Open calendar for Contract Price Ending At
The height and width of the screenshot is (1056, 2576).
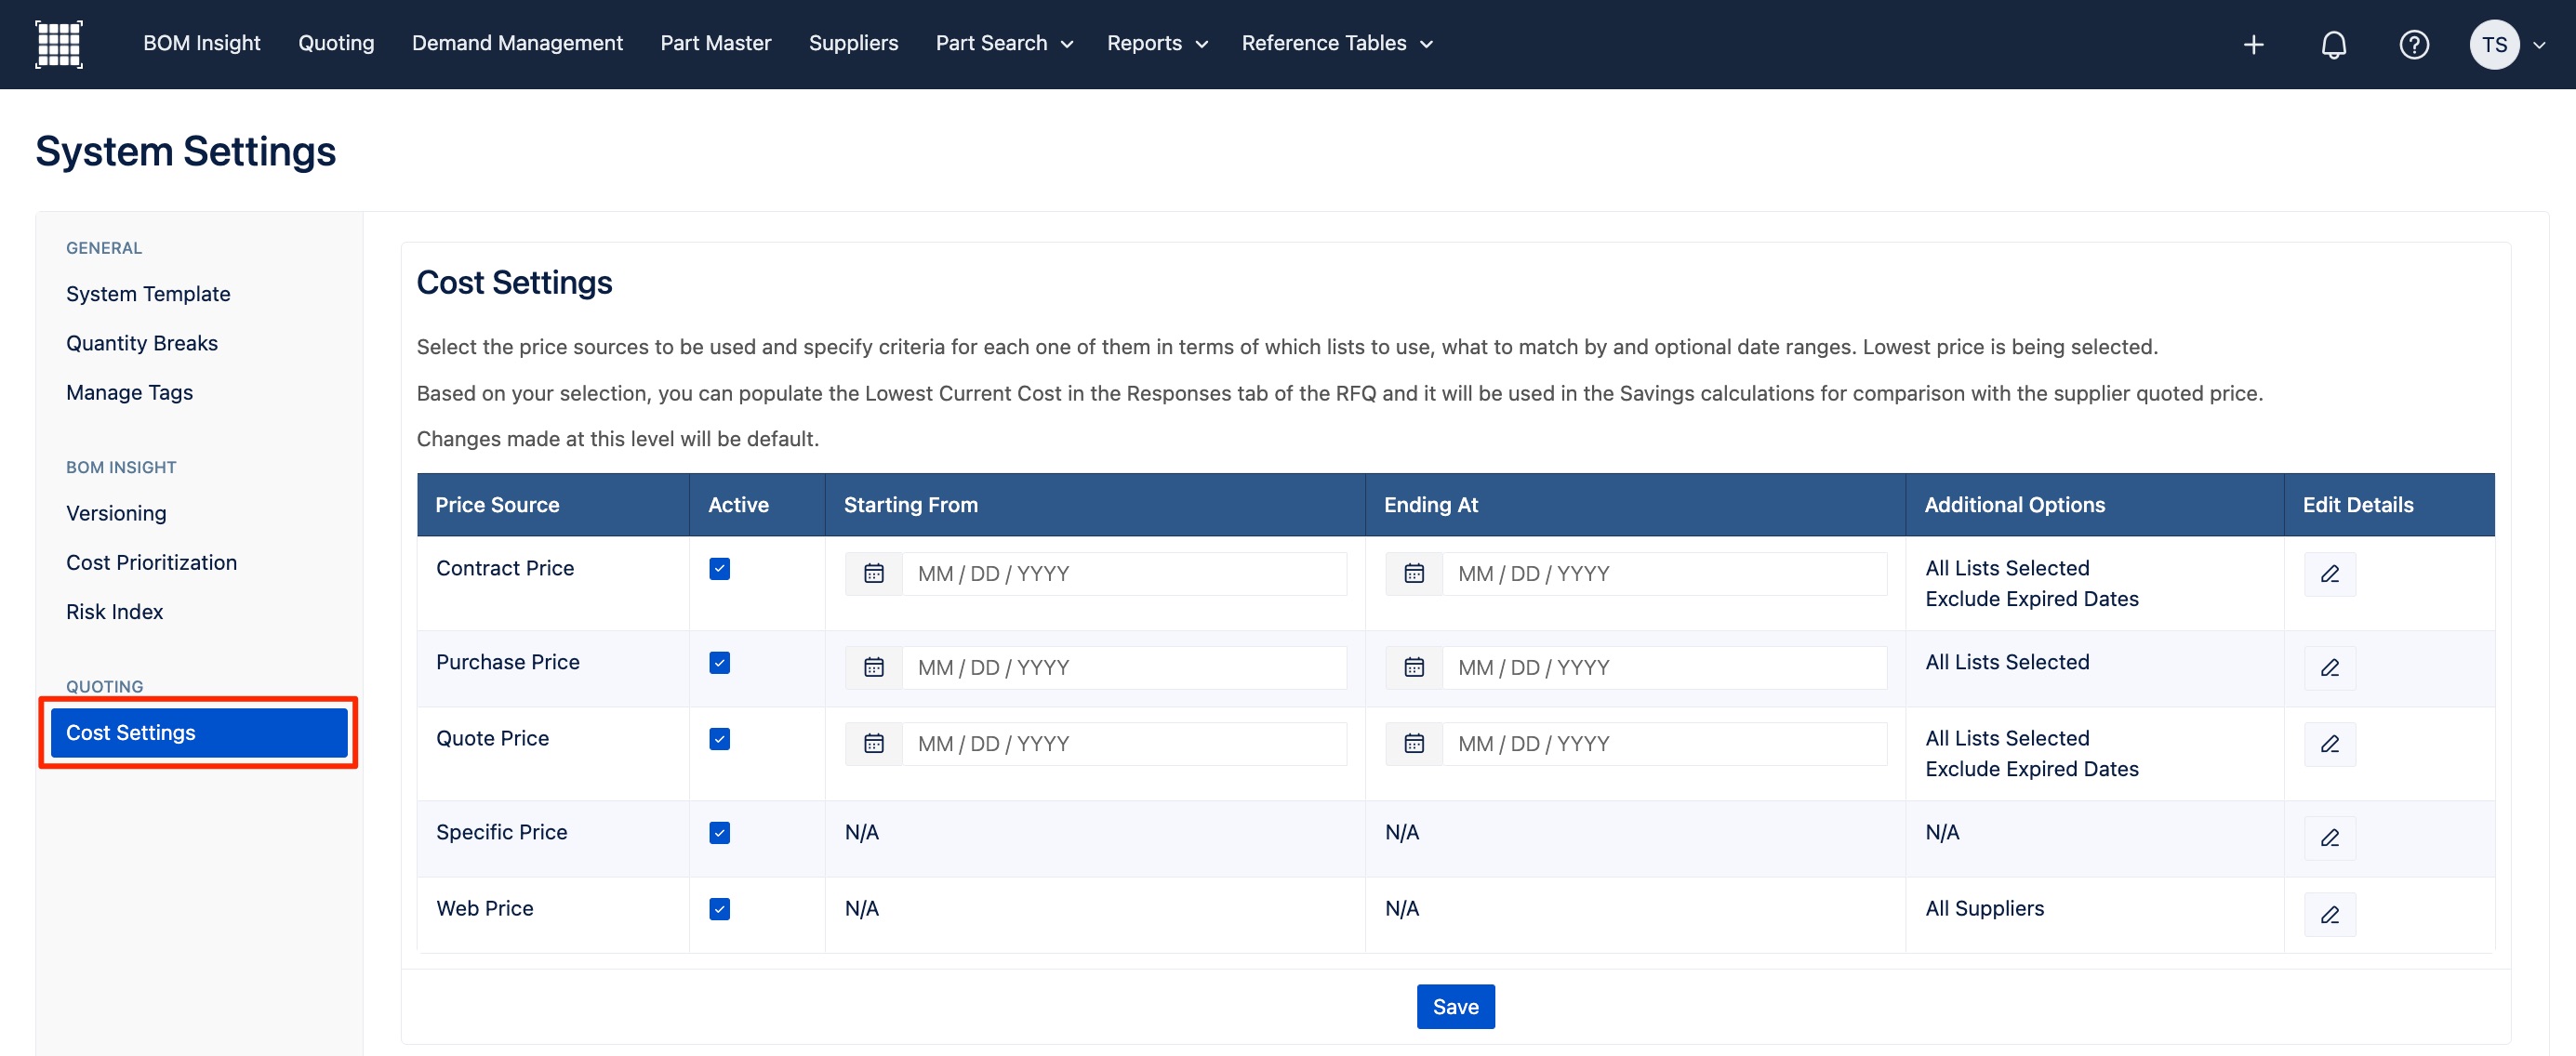click(x=1413, y=574)
